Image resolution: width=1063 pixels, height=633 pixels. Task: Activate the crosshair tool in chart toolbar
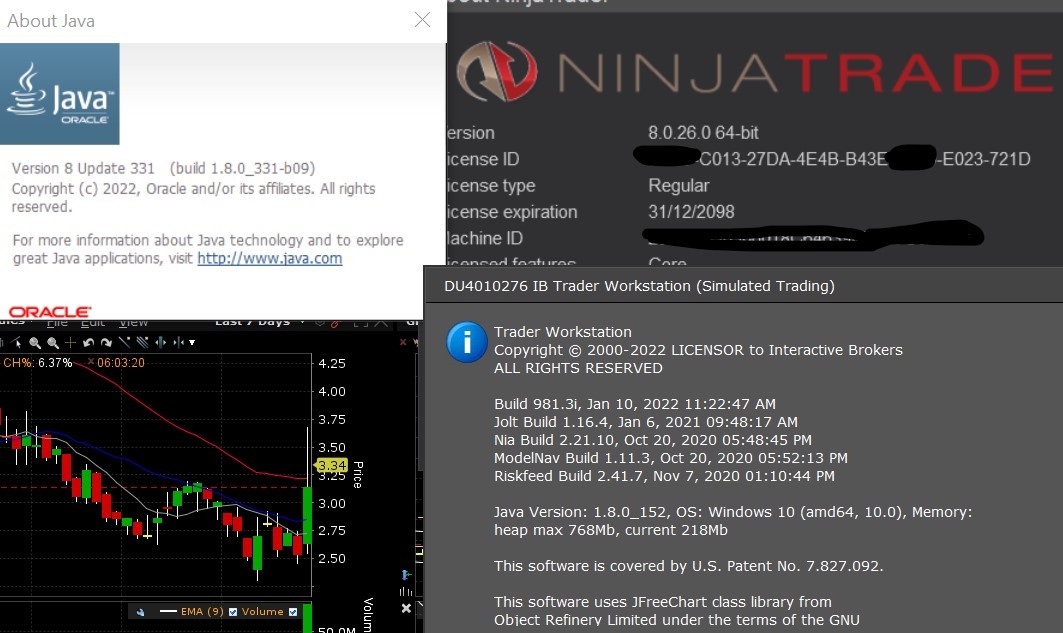(71, 342)
